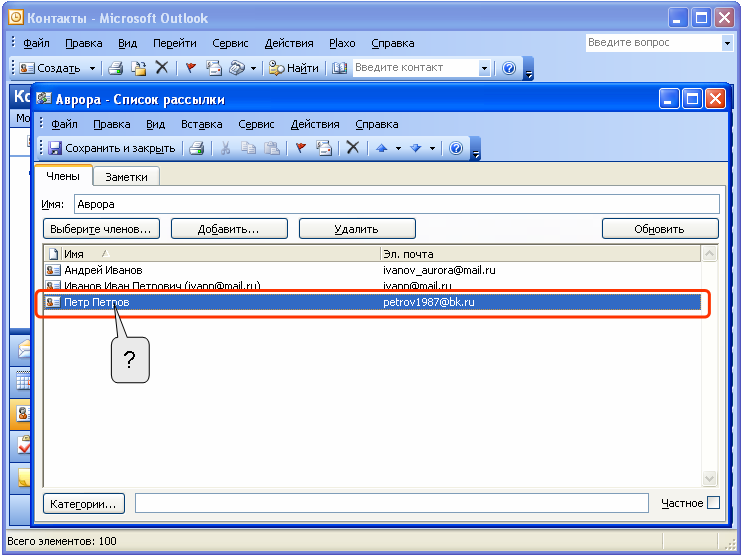Open the dial dropdown arrow in main toolbar

coord(253,68)
